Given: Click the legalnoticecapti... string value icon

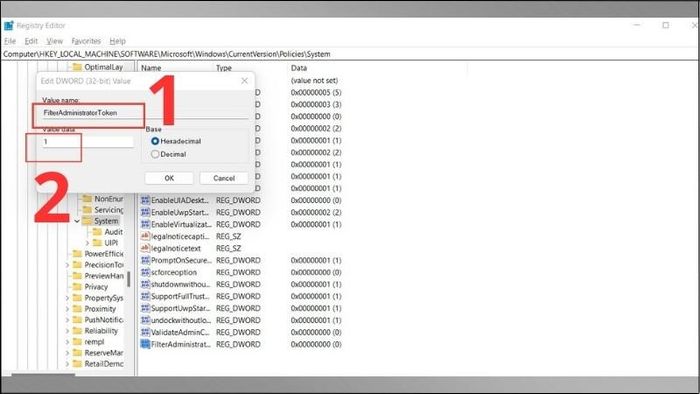Looking at the screenshot, I should coord(145,236).
